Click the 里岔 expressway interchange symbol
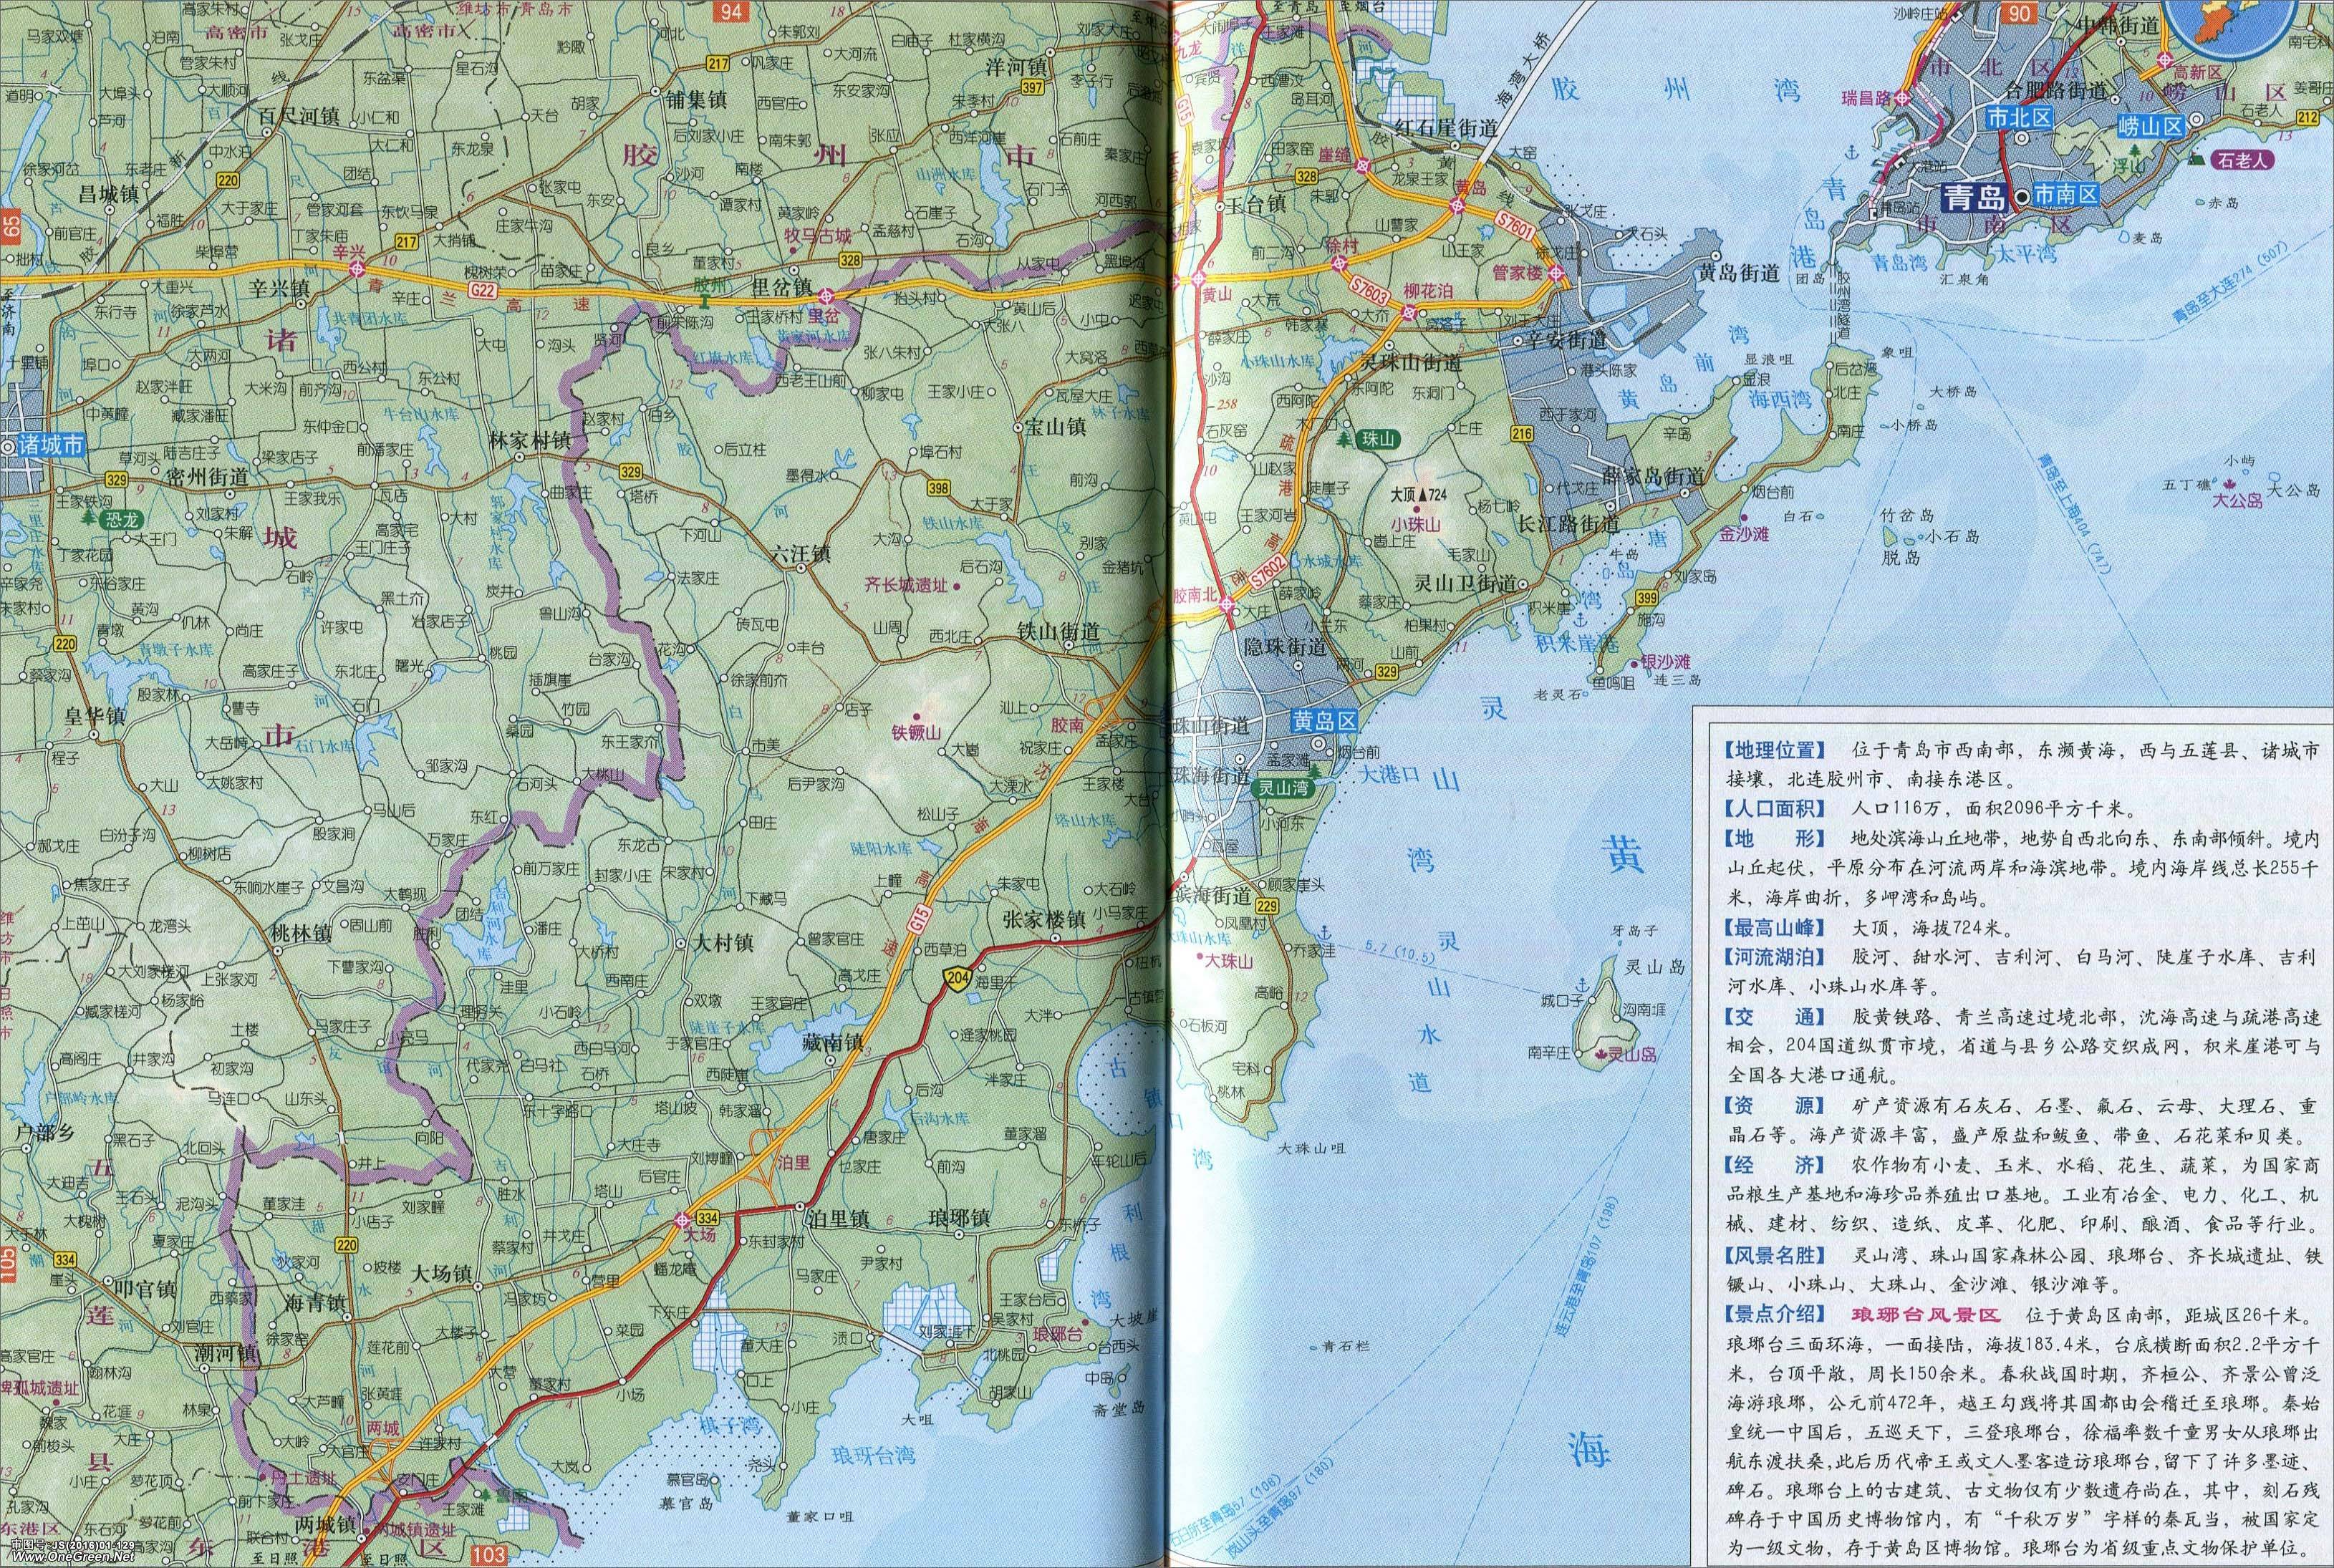Screen dimensions: 2334x1568 click(x=827, y=295)
